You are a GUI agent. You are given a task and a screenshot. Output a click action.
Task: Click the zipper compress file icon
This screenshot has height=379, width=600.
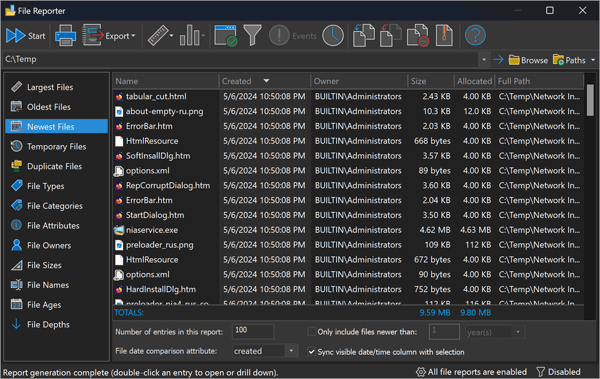click(444, 36)
